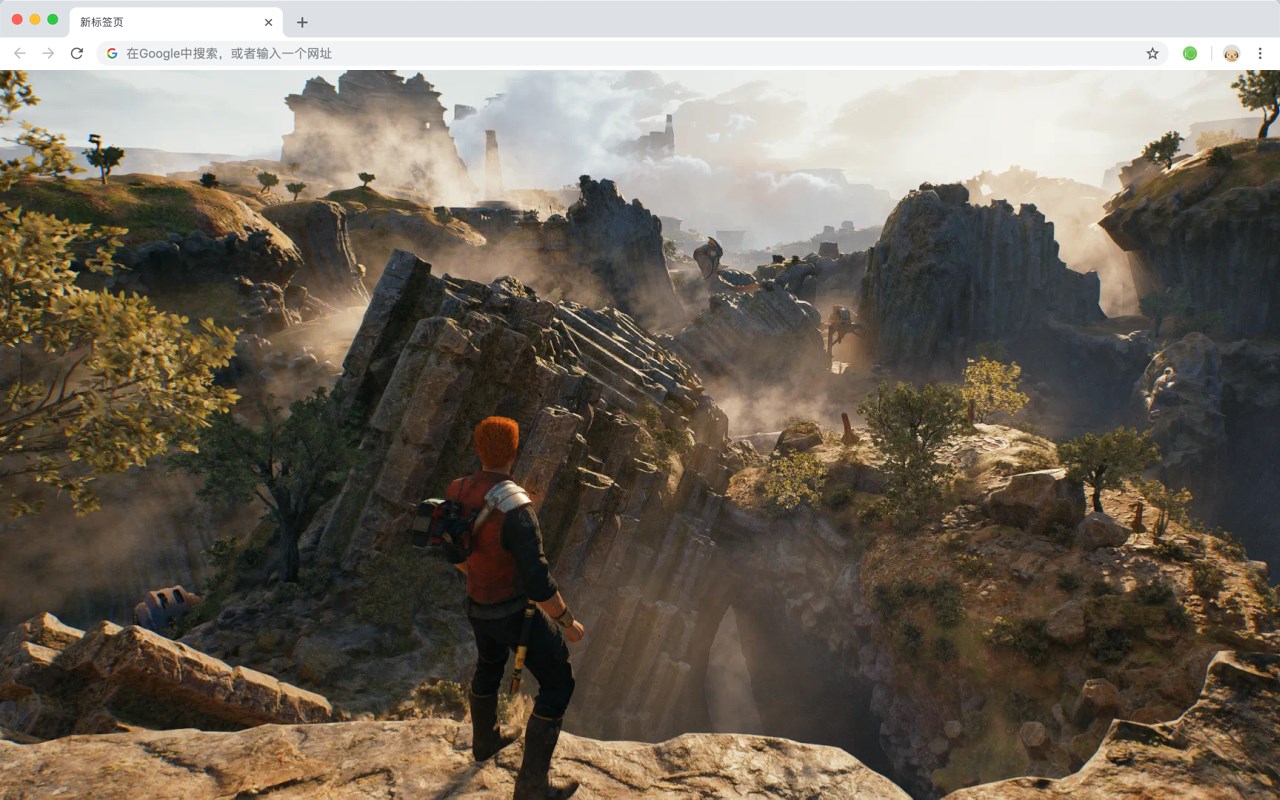Go forward to the next page
The width and height of the screenshot is (1280, 800).
pos(48,53)
